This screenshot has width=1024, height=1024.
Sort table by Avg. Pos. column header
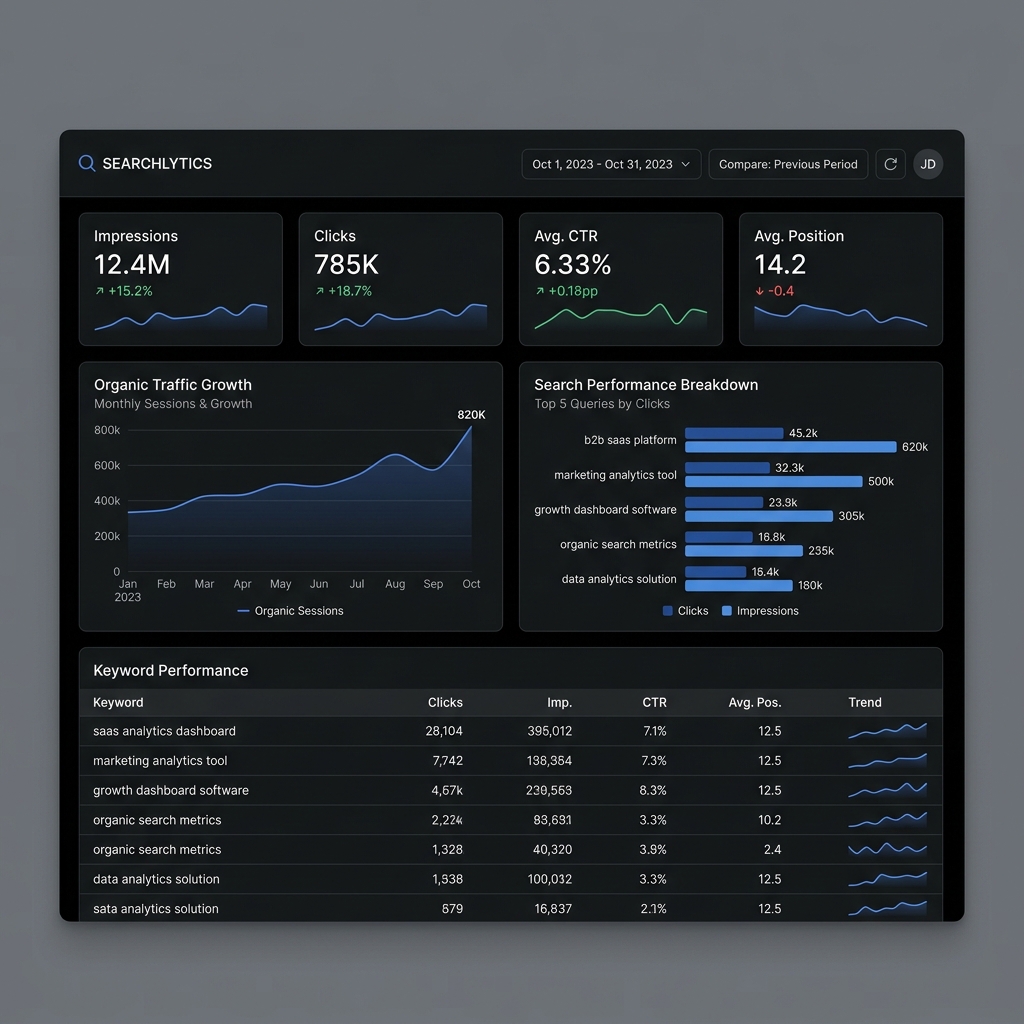coord(755,702)
